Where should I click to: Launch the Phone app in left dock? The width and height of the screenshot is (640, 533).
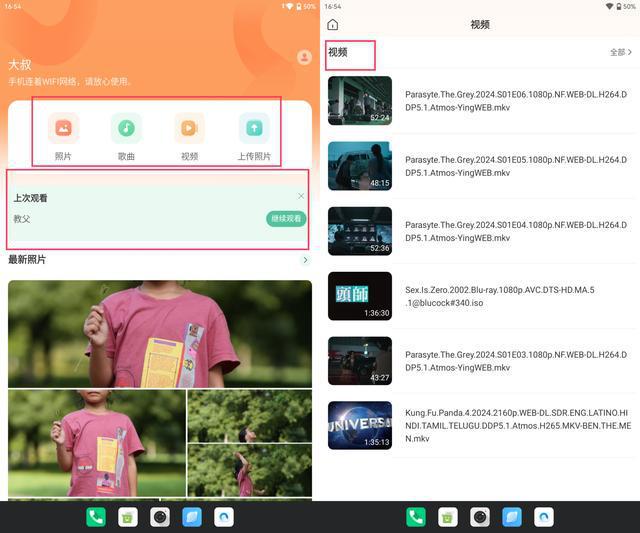[96, 517]
